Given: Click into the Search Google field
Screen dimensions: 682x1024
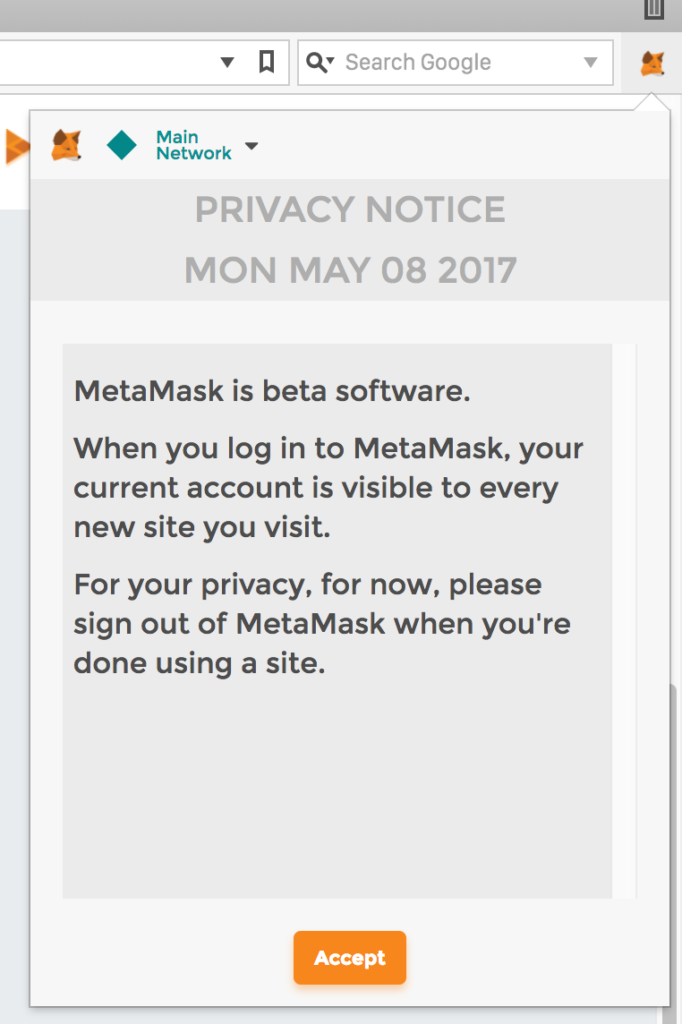Looking at the screenshot, I should click(455, 63).
